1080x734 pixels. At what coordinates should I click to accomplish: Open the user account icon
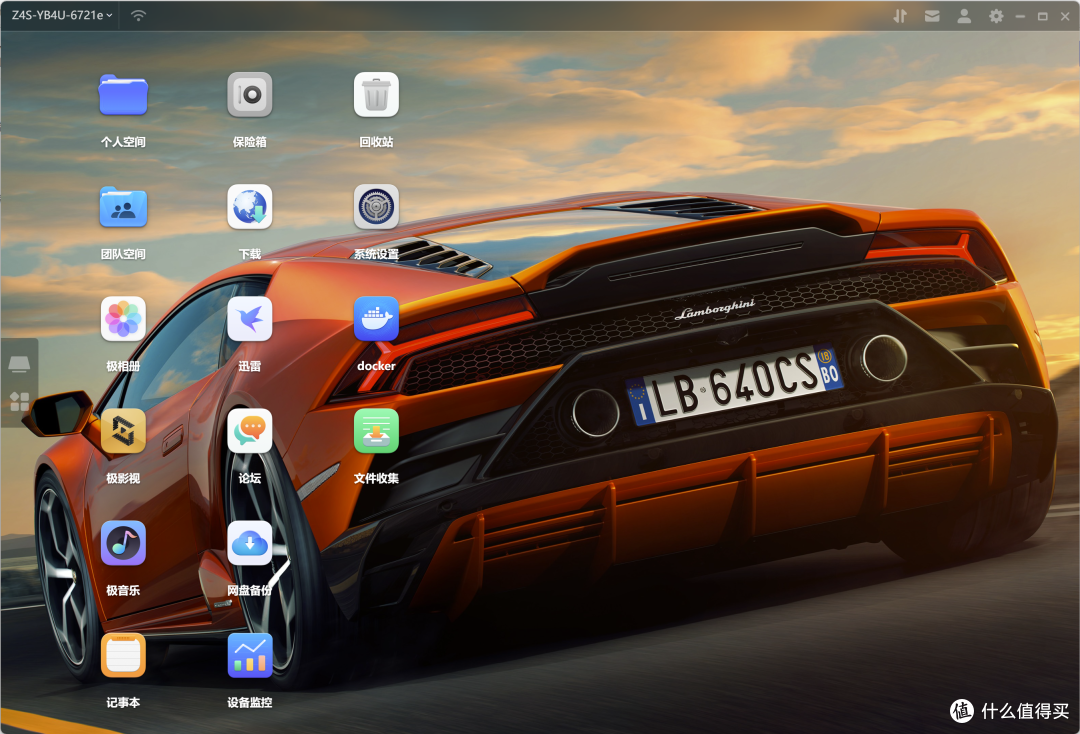(x=964, y=16)
